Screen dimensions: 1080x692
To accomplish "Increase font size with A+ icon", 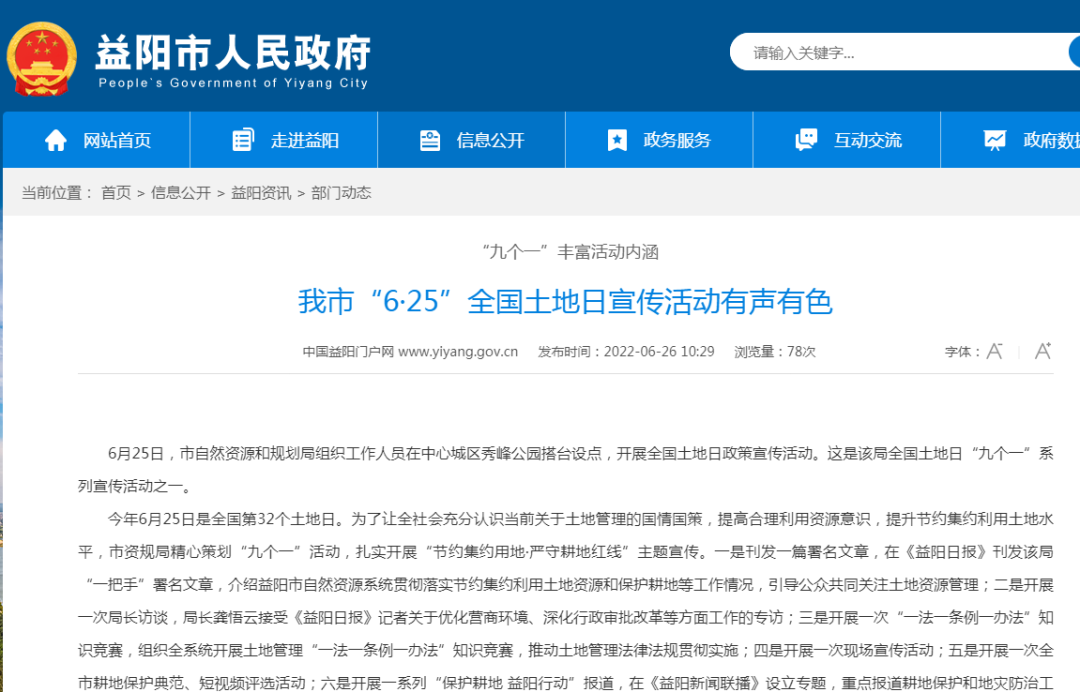I will [1043, 351].
